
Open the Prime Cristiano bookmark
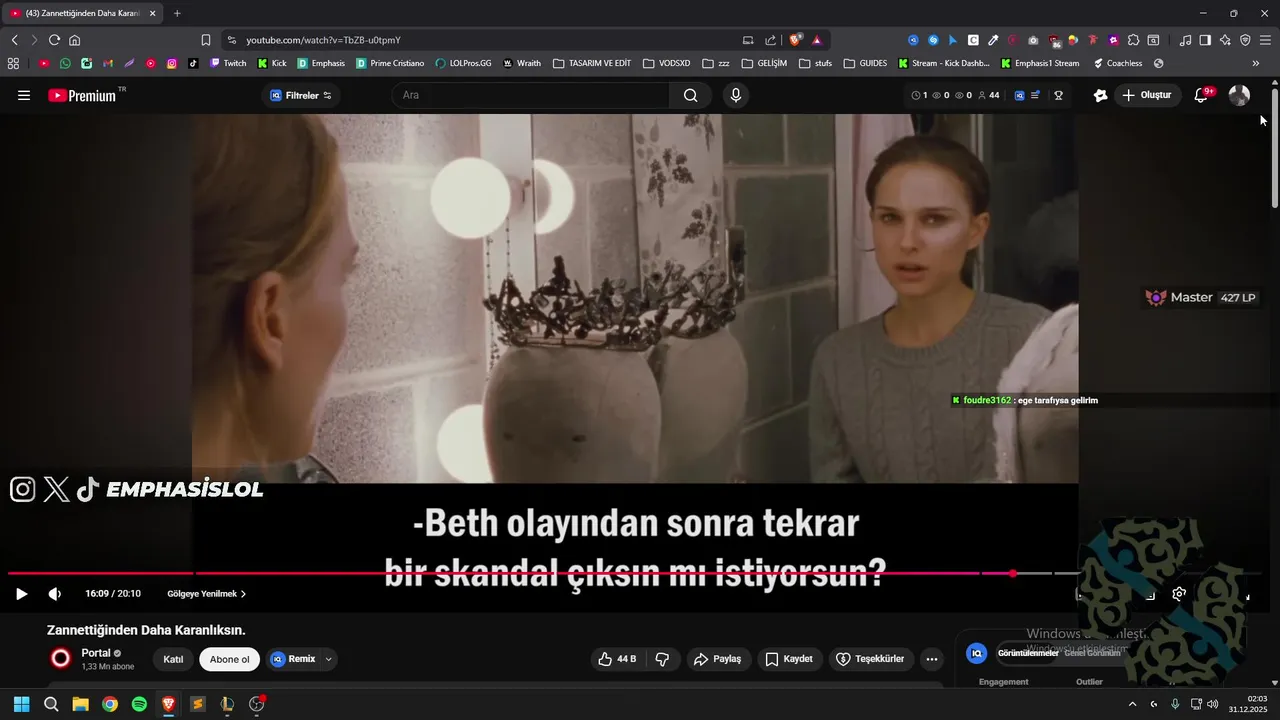[390, 63]
